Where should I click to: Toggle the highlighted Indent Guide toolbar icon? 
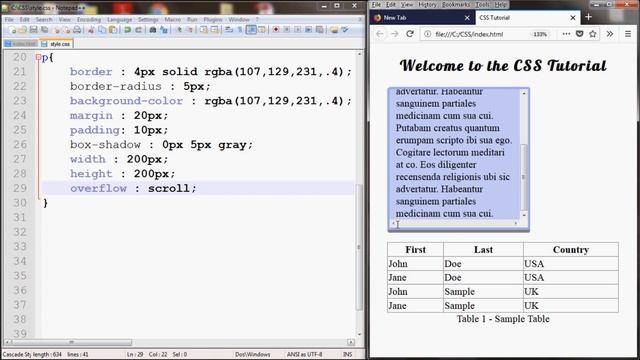coord(251,30)
